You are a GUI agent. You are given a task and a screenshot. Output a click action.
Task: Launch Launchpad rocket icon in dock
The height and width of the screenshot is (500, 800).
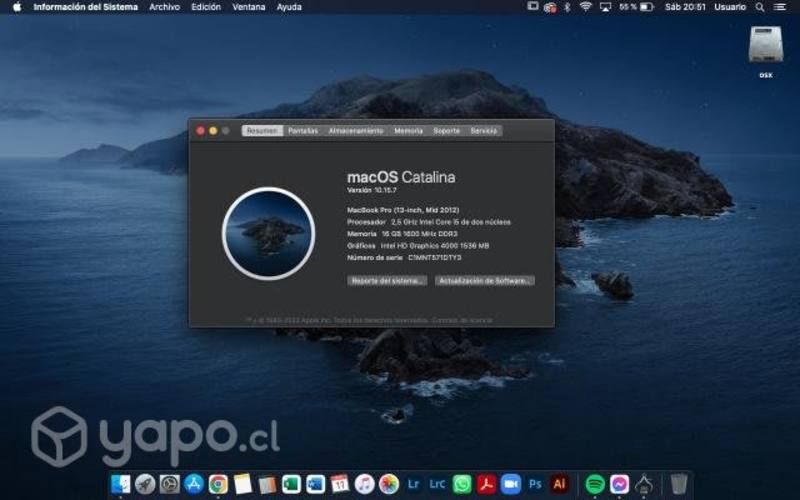click(145, 484)
